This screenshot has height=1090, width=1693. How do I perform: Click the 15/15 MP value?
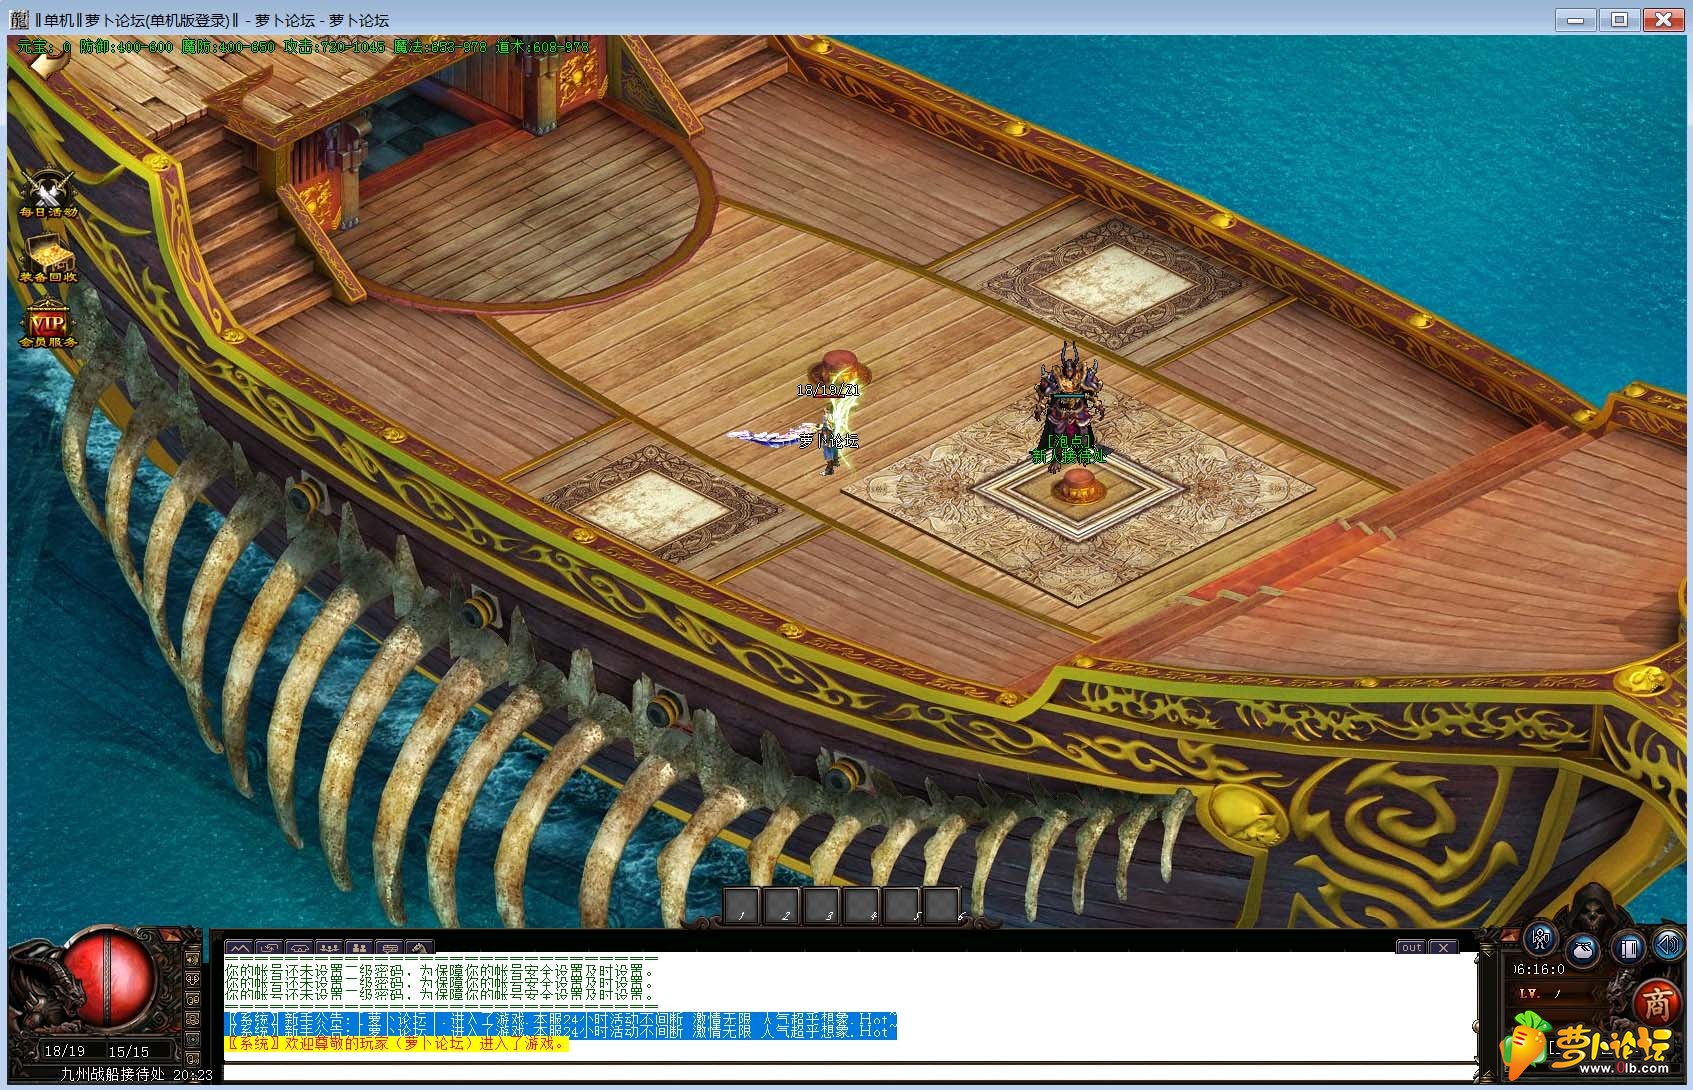128,1052
